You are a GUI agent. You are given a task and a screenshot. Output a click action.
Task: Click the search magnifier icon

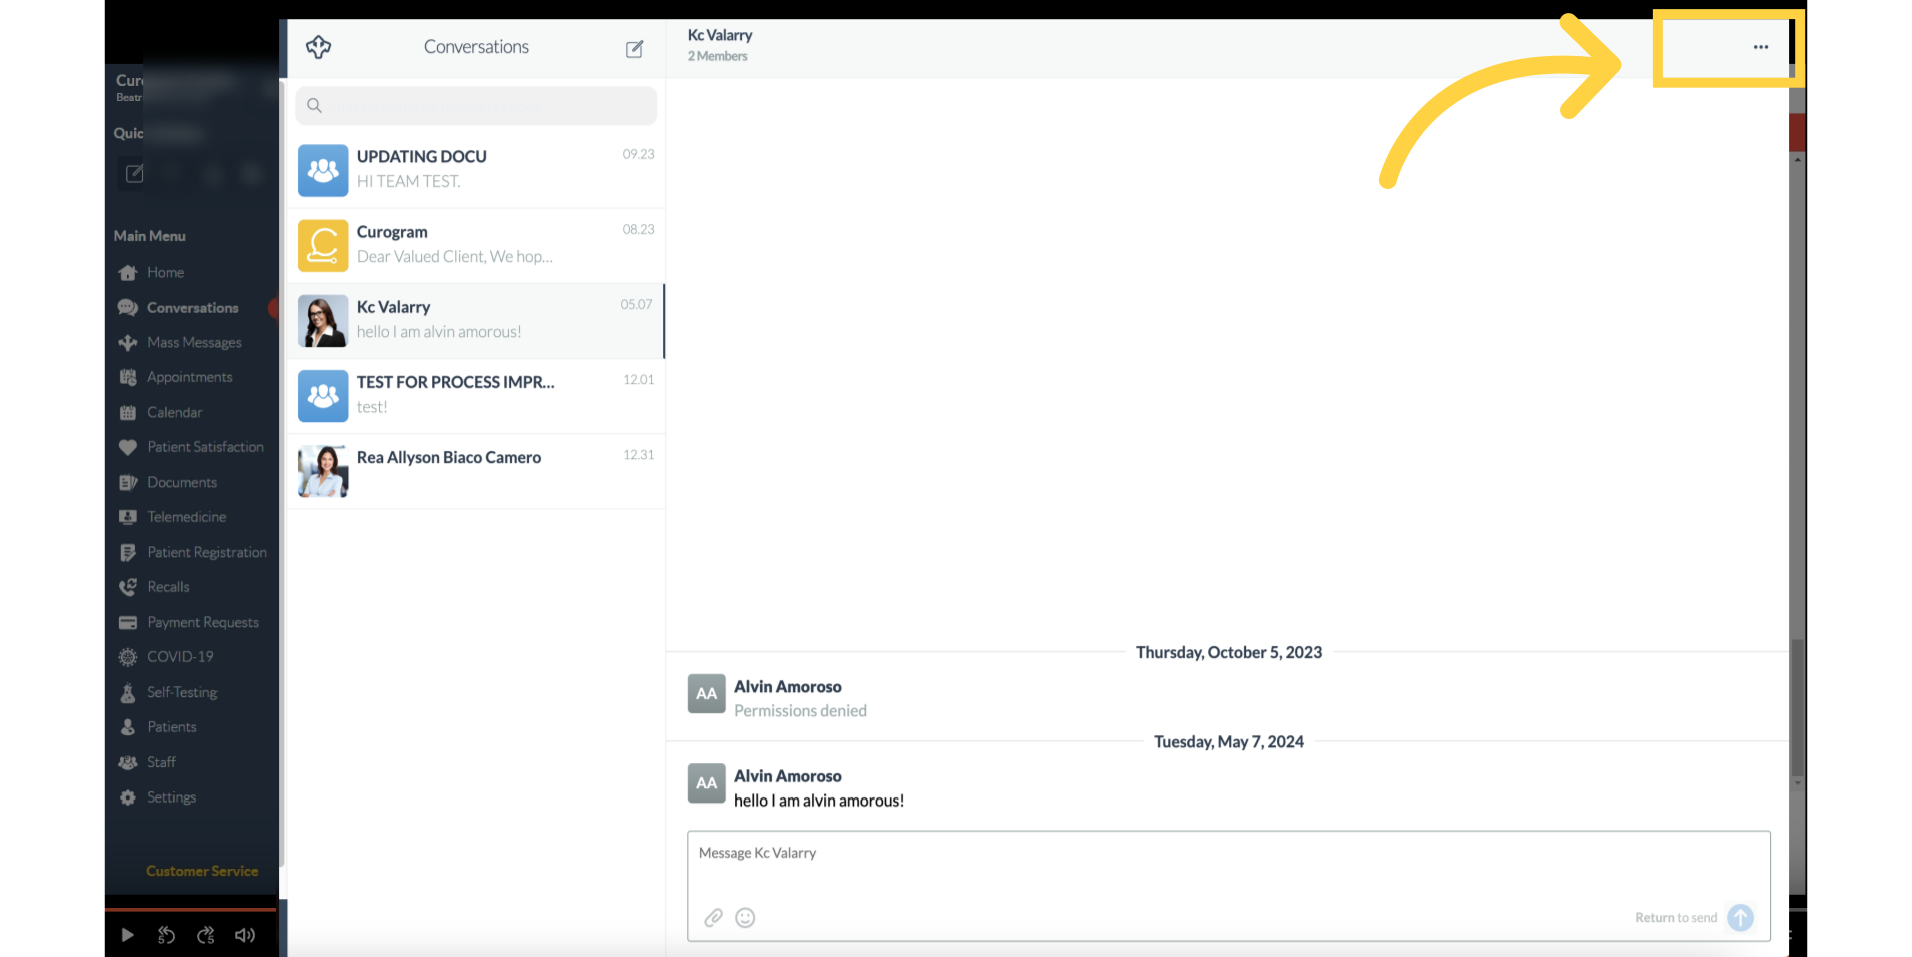pyautogui.click(x=314, y=105)
